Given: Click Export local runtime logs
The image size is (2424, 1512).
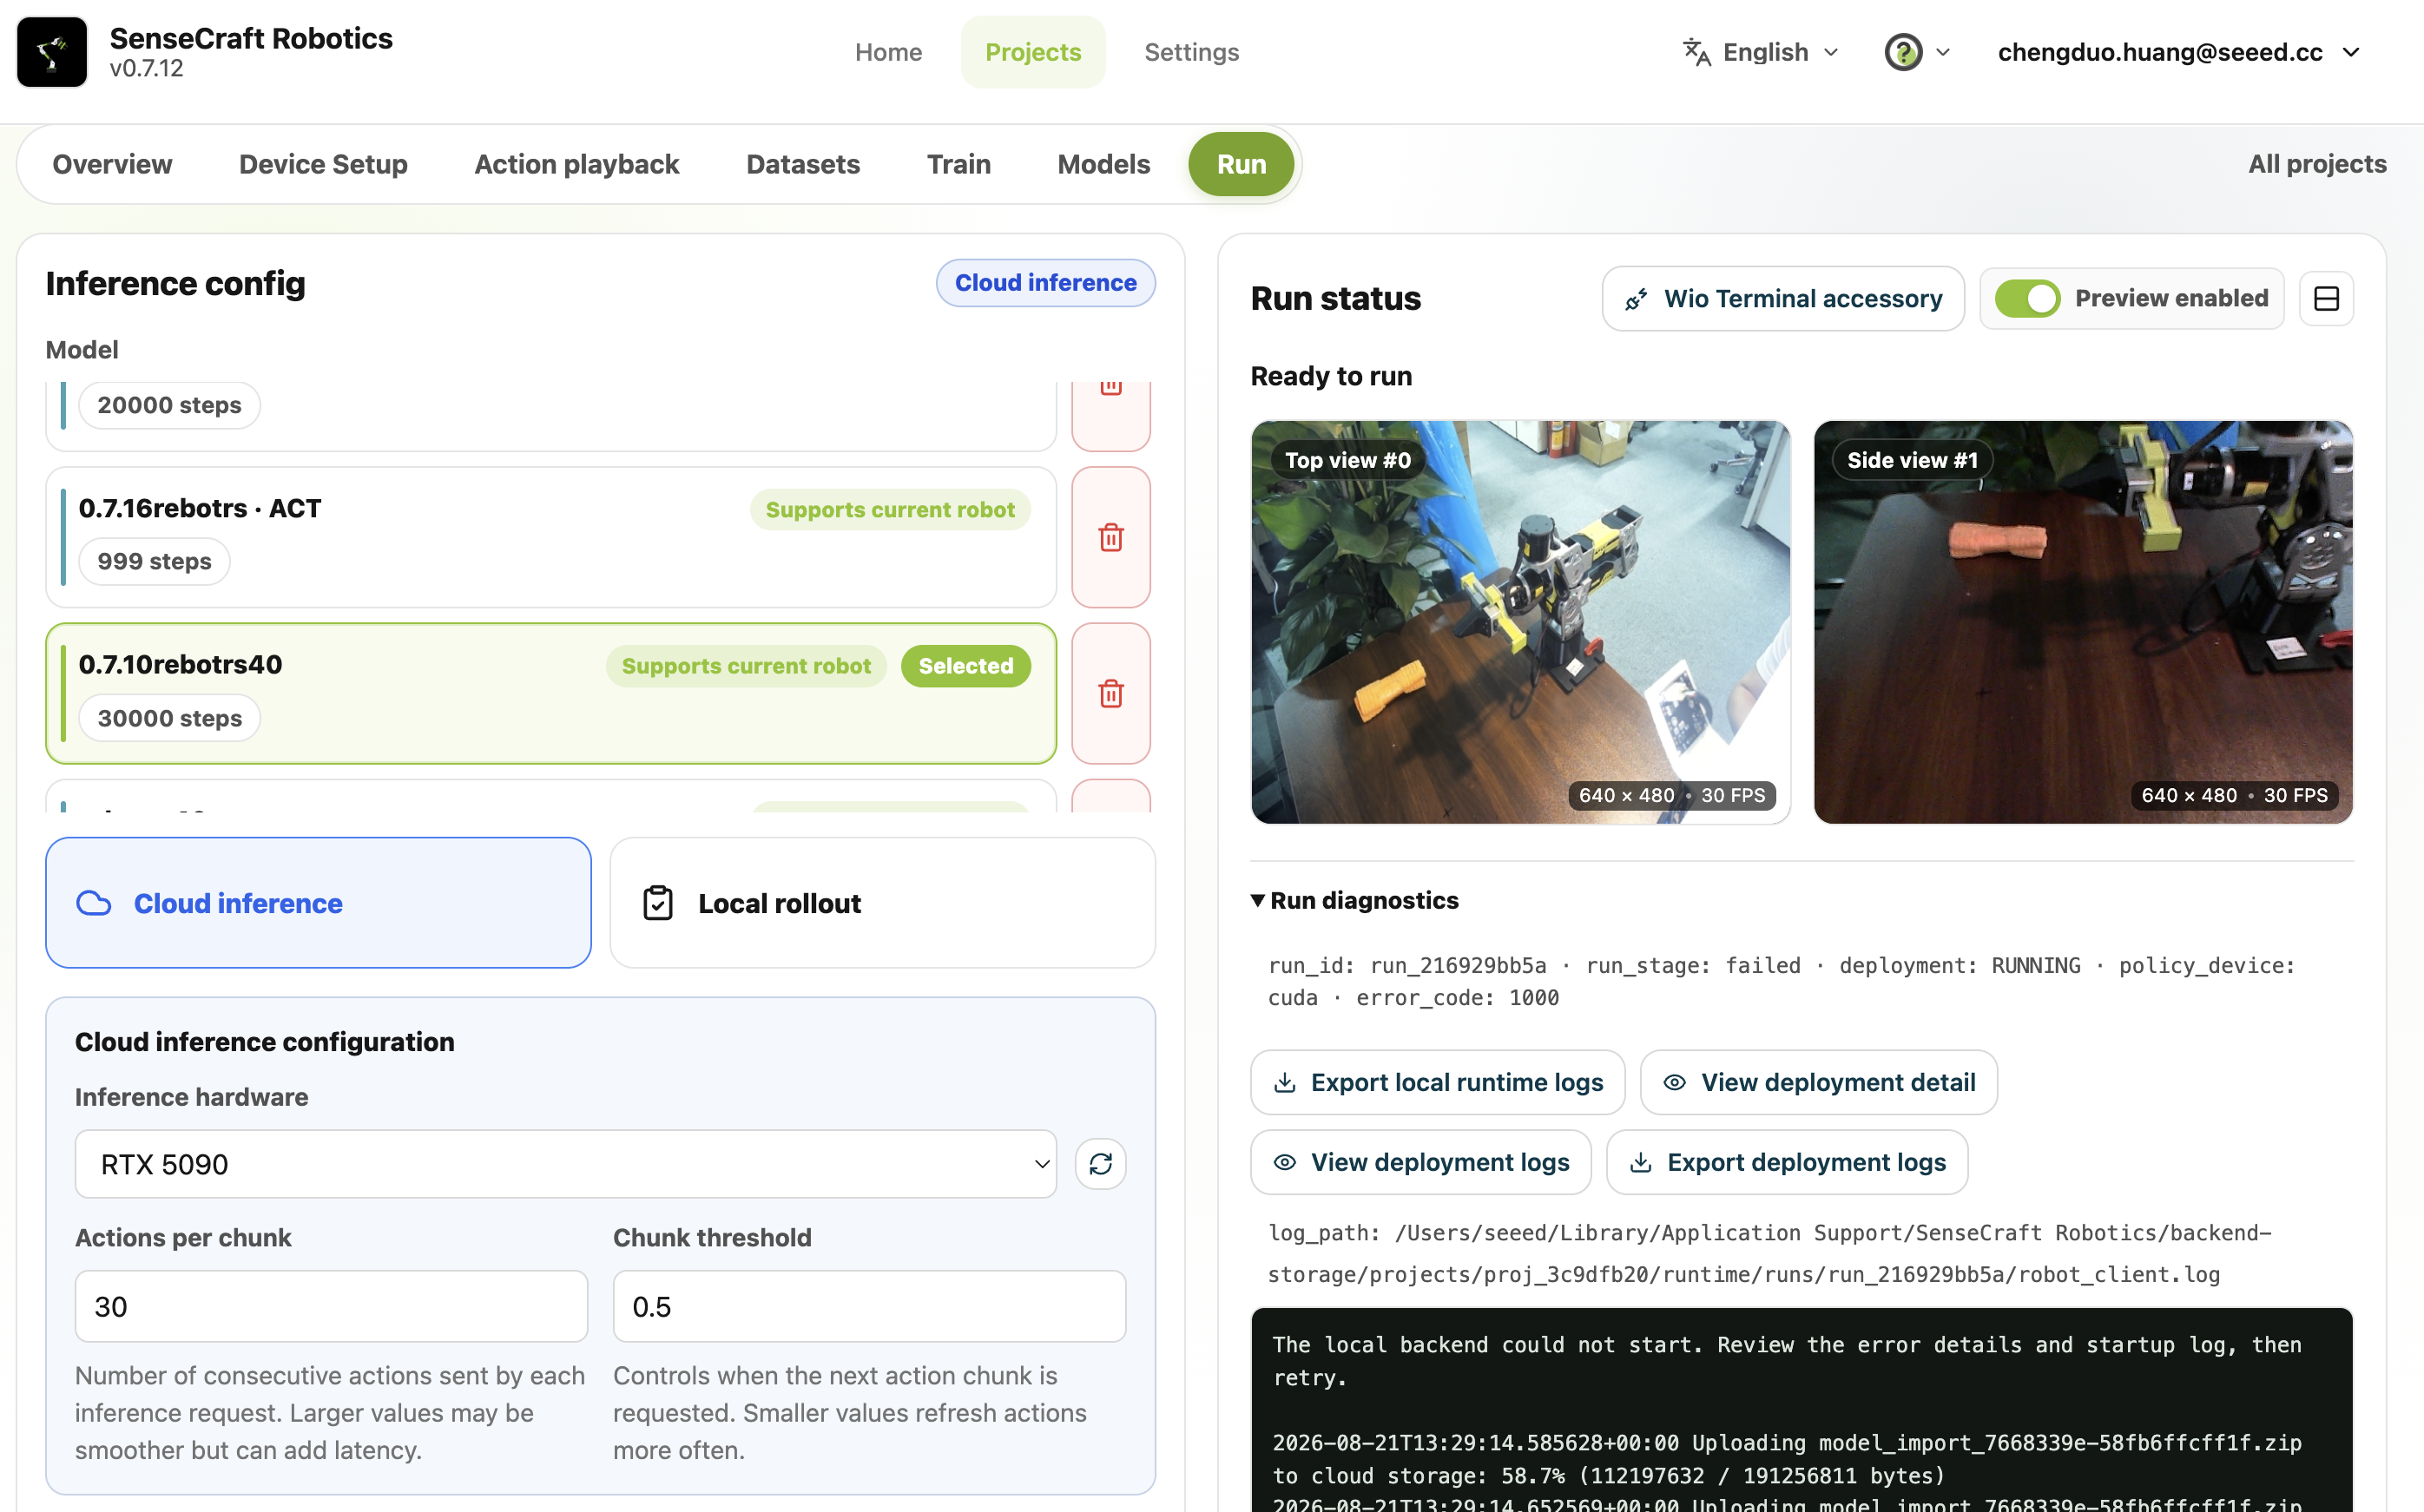Looking at the screenshot, I should coord(1438,1082).
